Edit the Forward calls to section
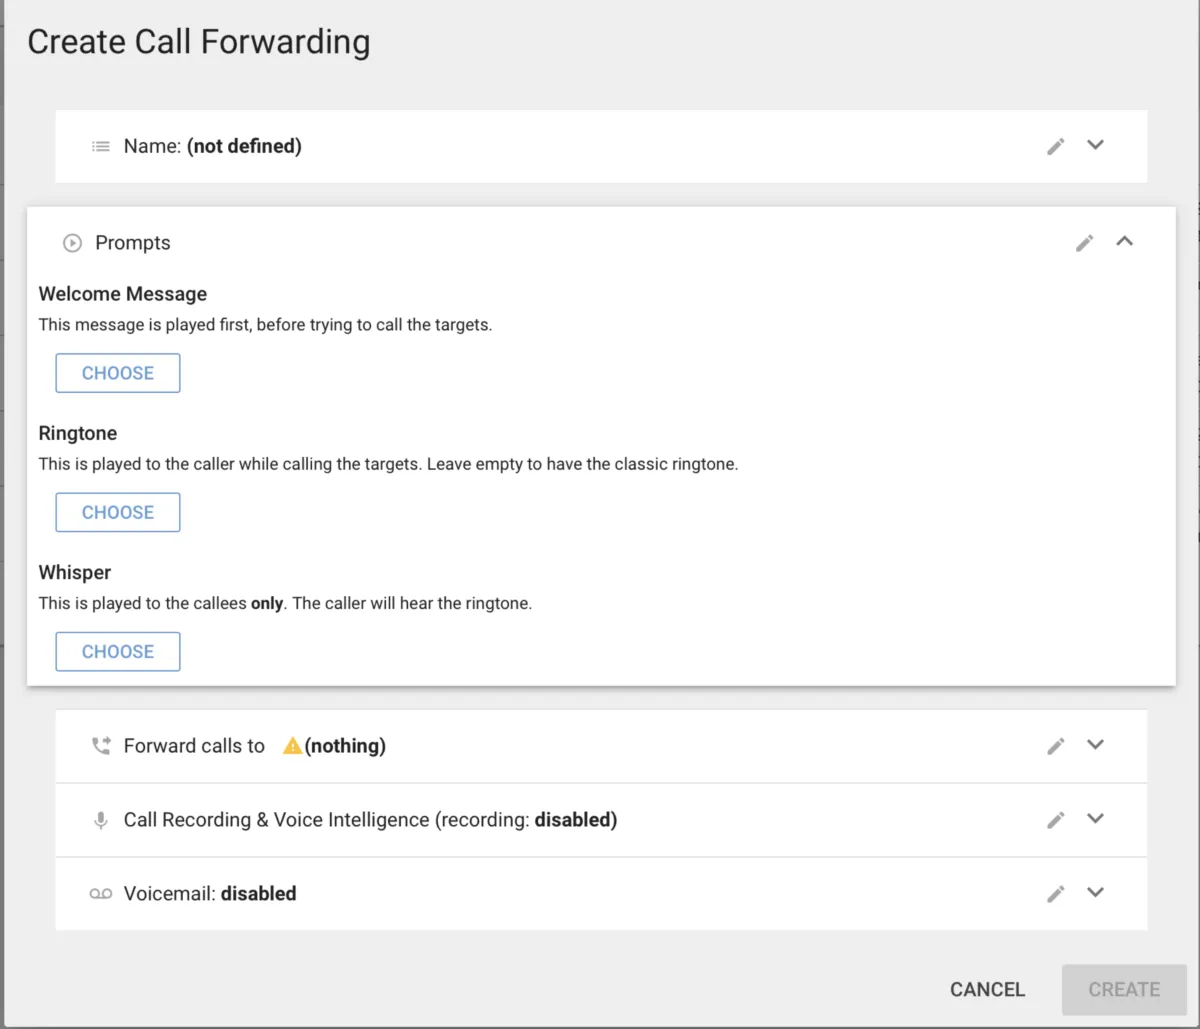 [x=1055, y=746]
